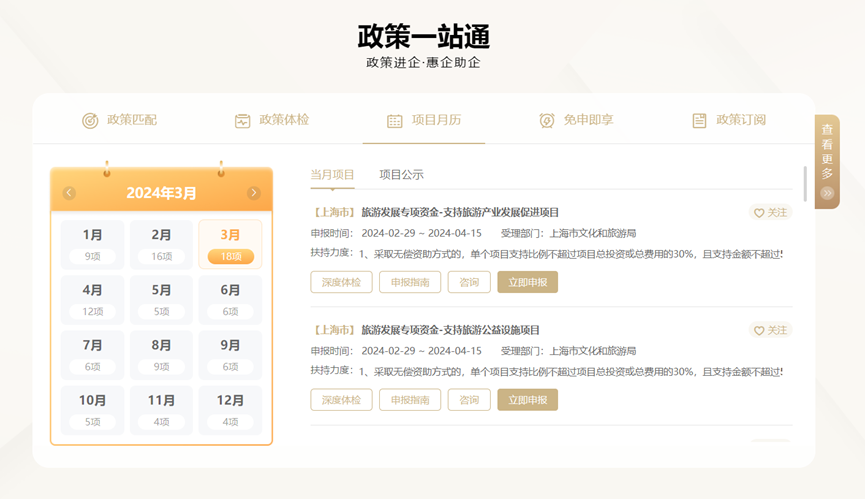Select 8月 with 9项 in calendar
The height and width of the screenshot is (499, 865).
pyautogui.click(x=162, y=355)
